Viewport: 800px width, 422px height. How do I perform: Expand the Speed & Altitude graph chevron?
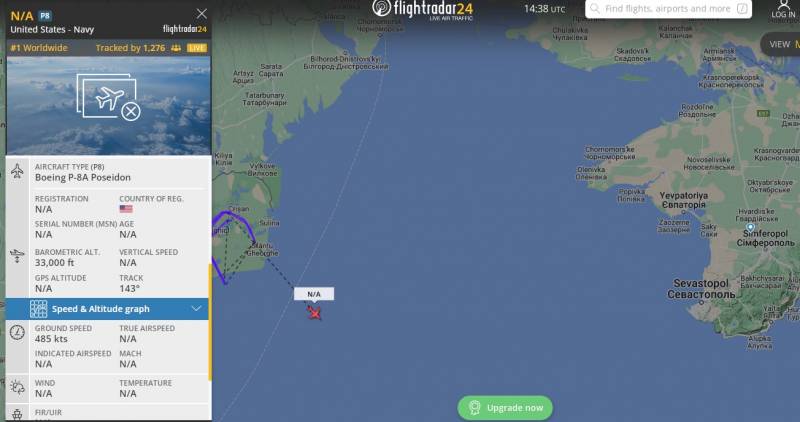click(196, 308)
